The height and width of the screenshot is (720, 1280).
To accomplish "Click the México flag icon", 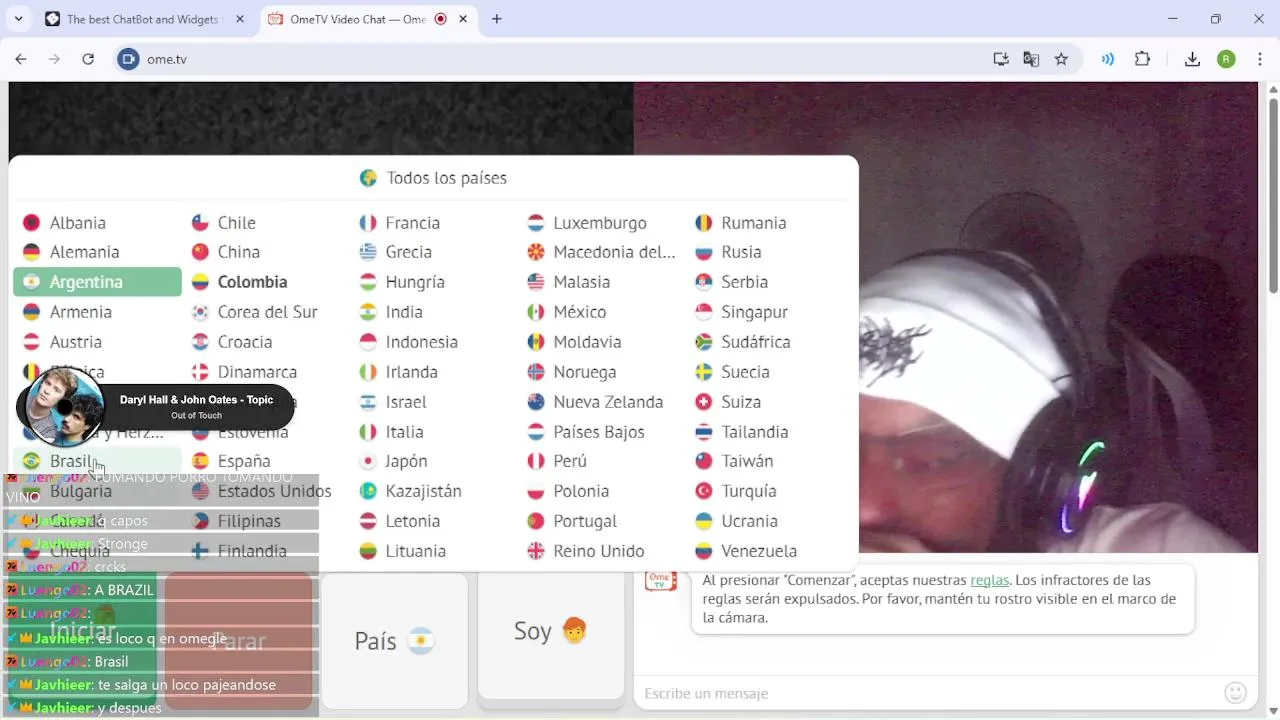I will tap(536, 312).
